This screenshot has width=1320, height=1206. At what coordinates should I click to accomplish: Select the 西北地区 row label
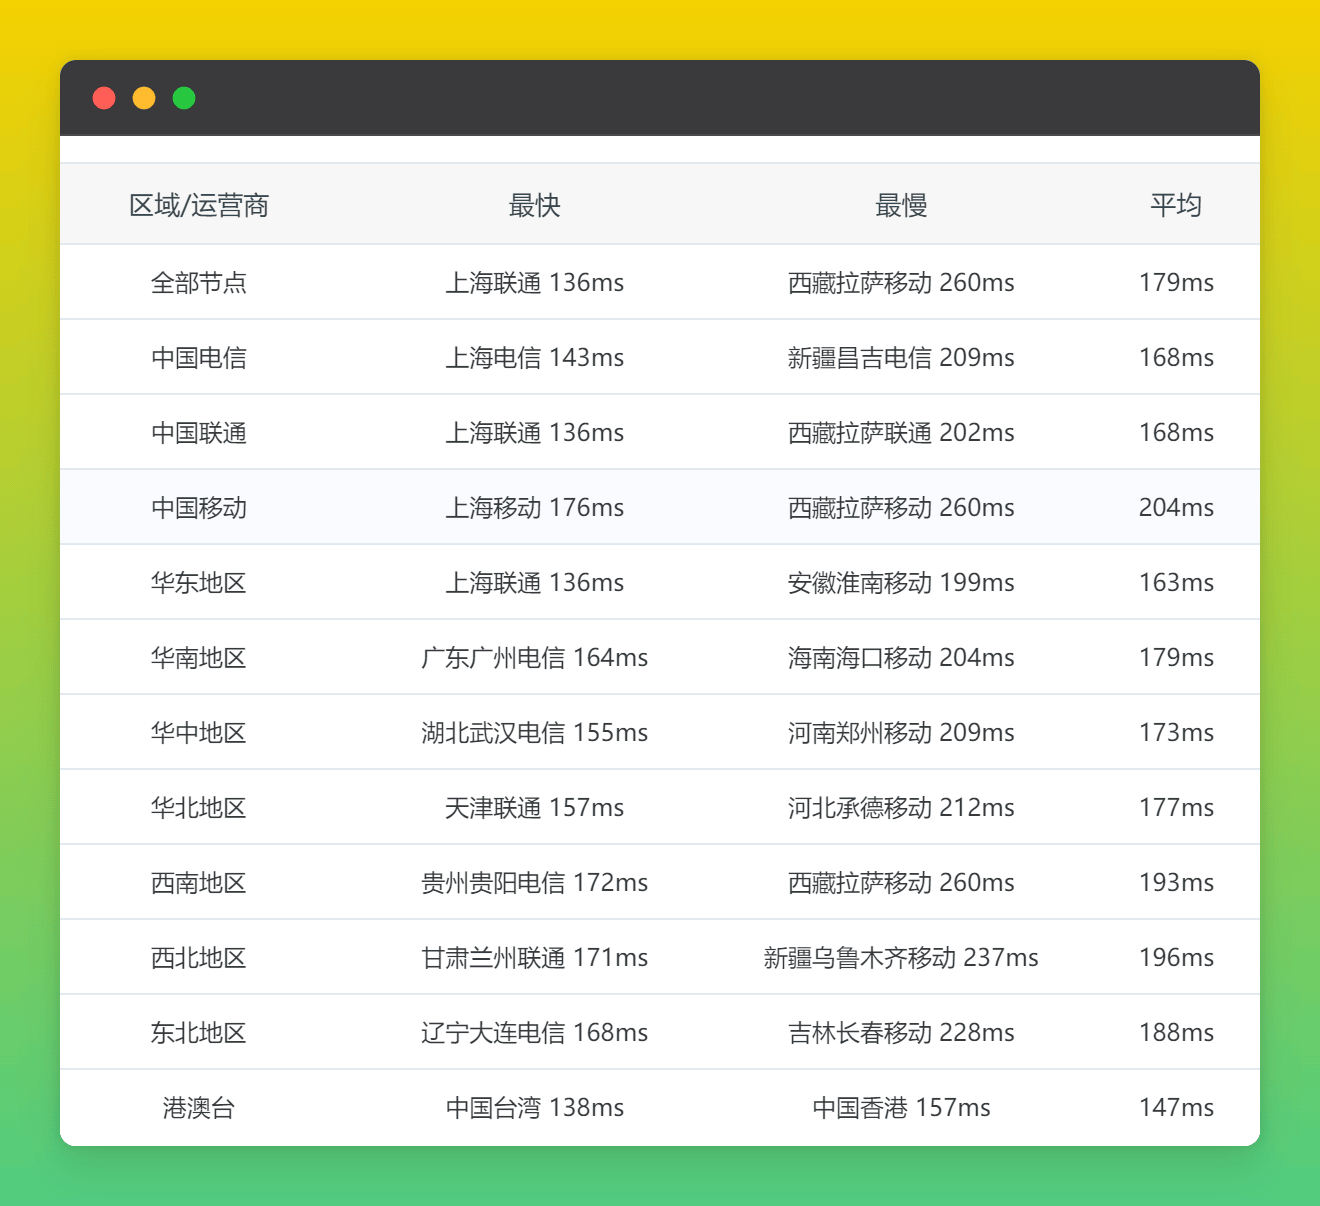tap(199, 958)
